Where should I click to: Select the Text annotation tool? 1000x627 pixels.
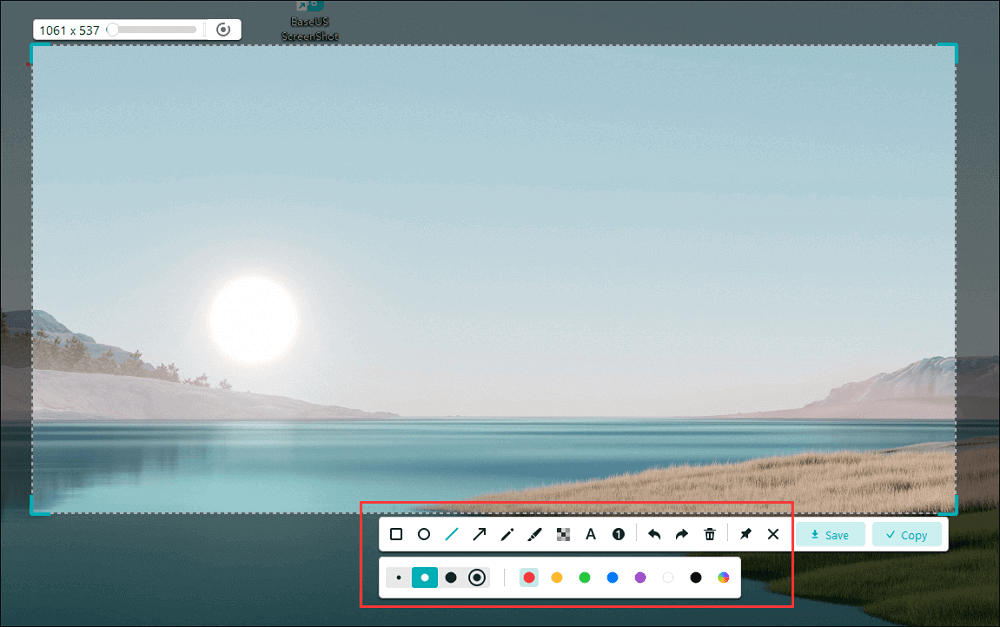pyautogui.click(x=590, y=534)
